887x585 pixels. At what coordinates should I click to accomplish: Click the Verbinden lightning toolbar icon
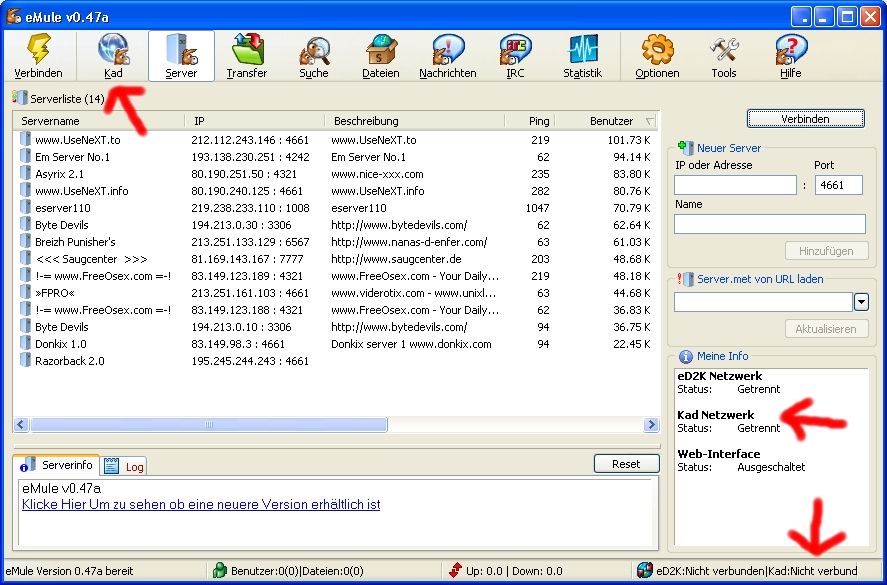tap(38, 49)
